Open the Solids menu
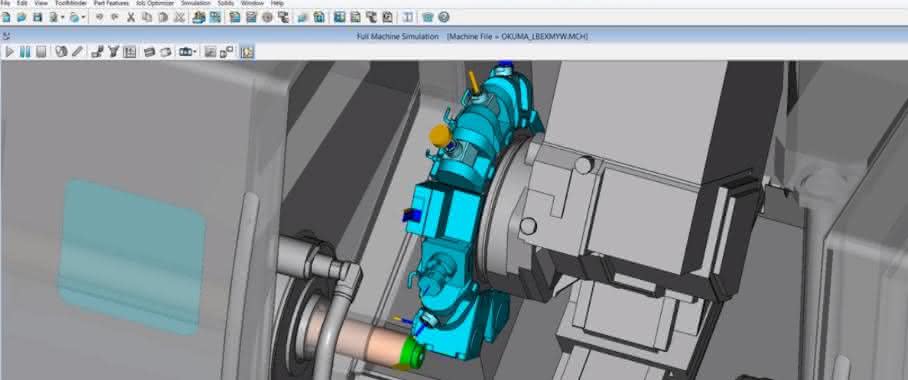Viewport: 908px width, 380px height. coord(226,3)
